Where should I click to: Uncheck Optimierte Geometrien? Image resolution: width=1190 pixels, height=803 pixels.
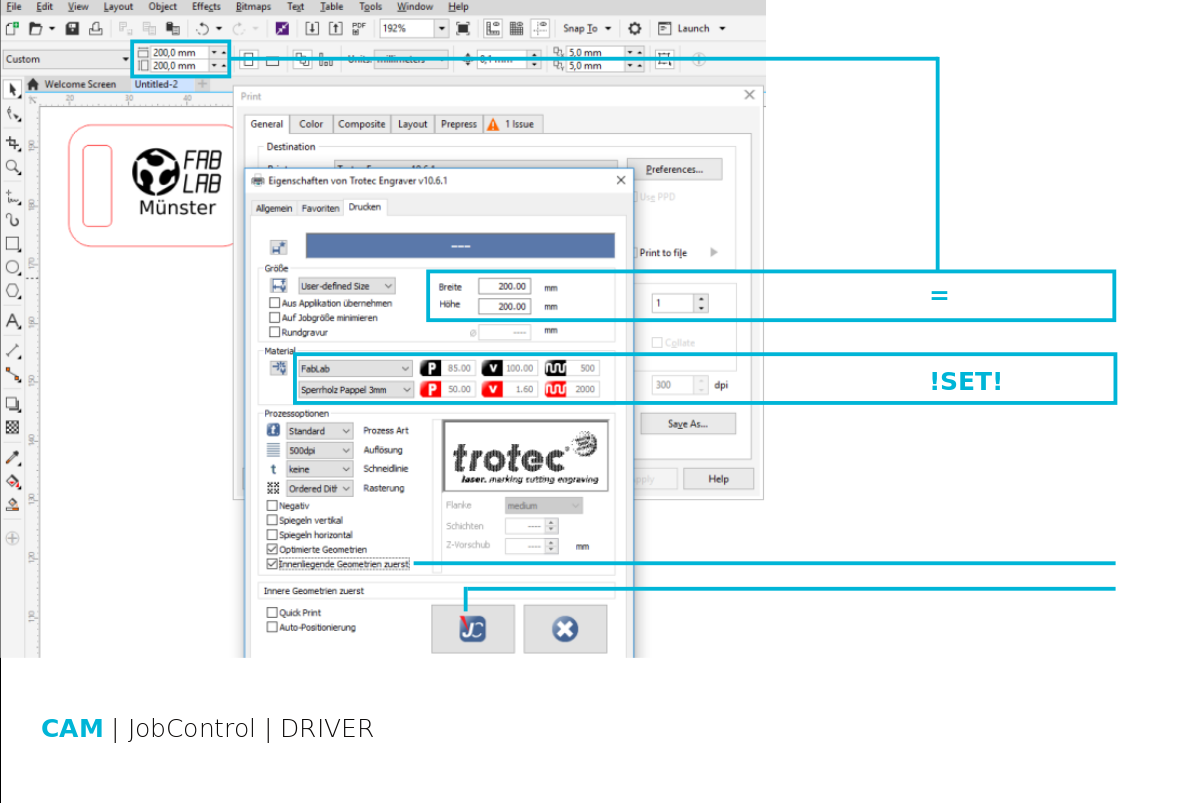click(x=272, y=549)
